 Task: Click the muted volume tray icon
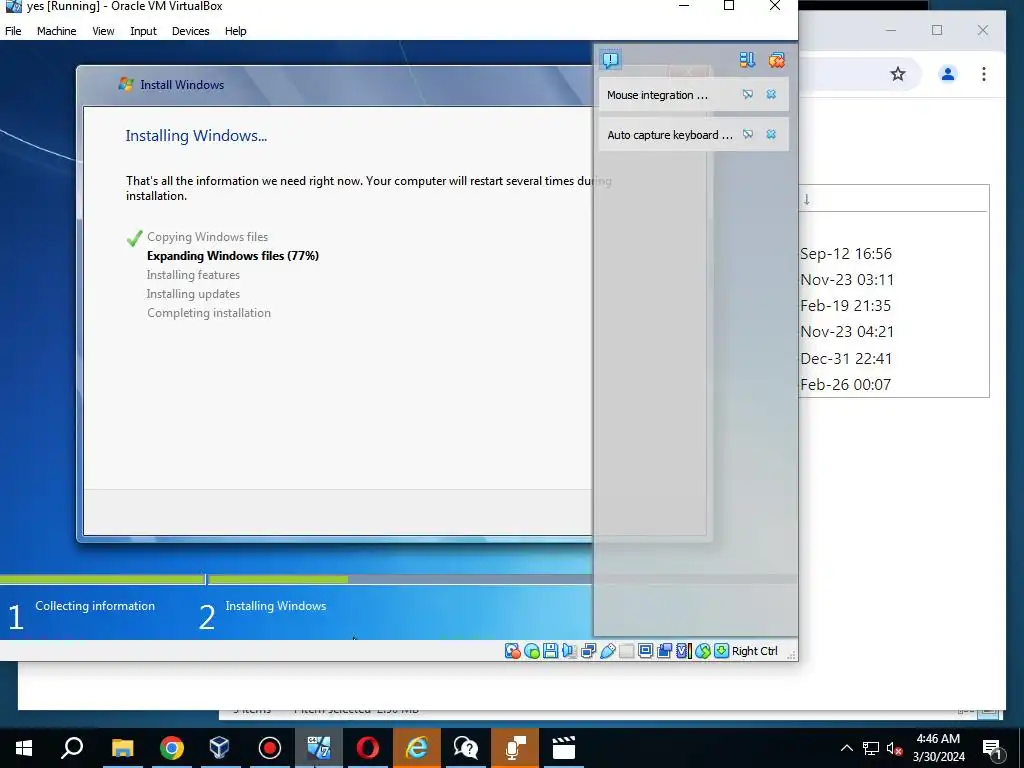click(x=894, y=748)
